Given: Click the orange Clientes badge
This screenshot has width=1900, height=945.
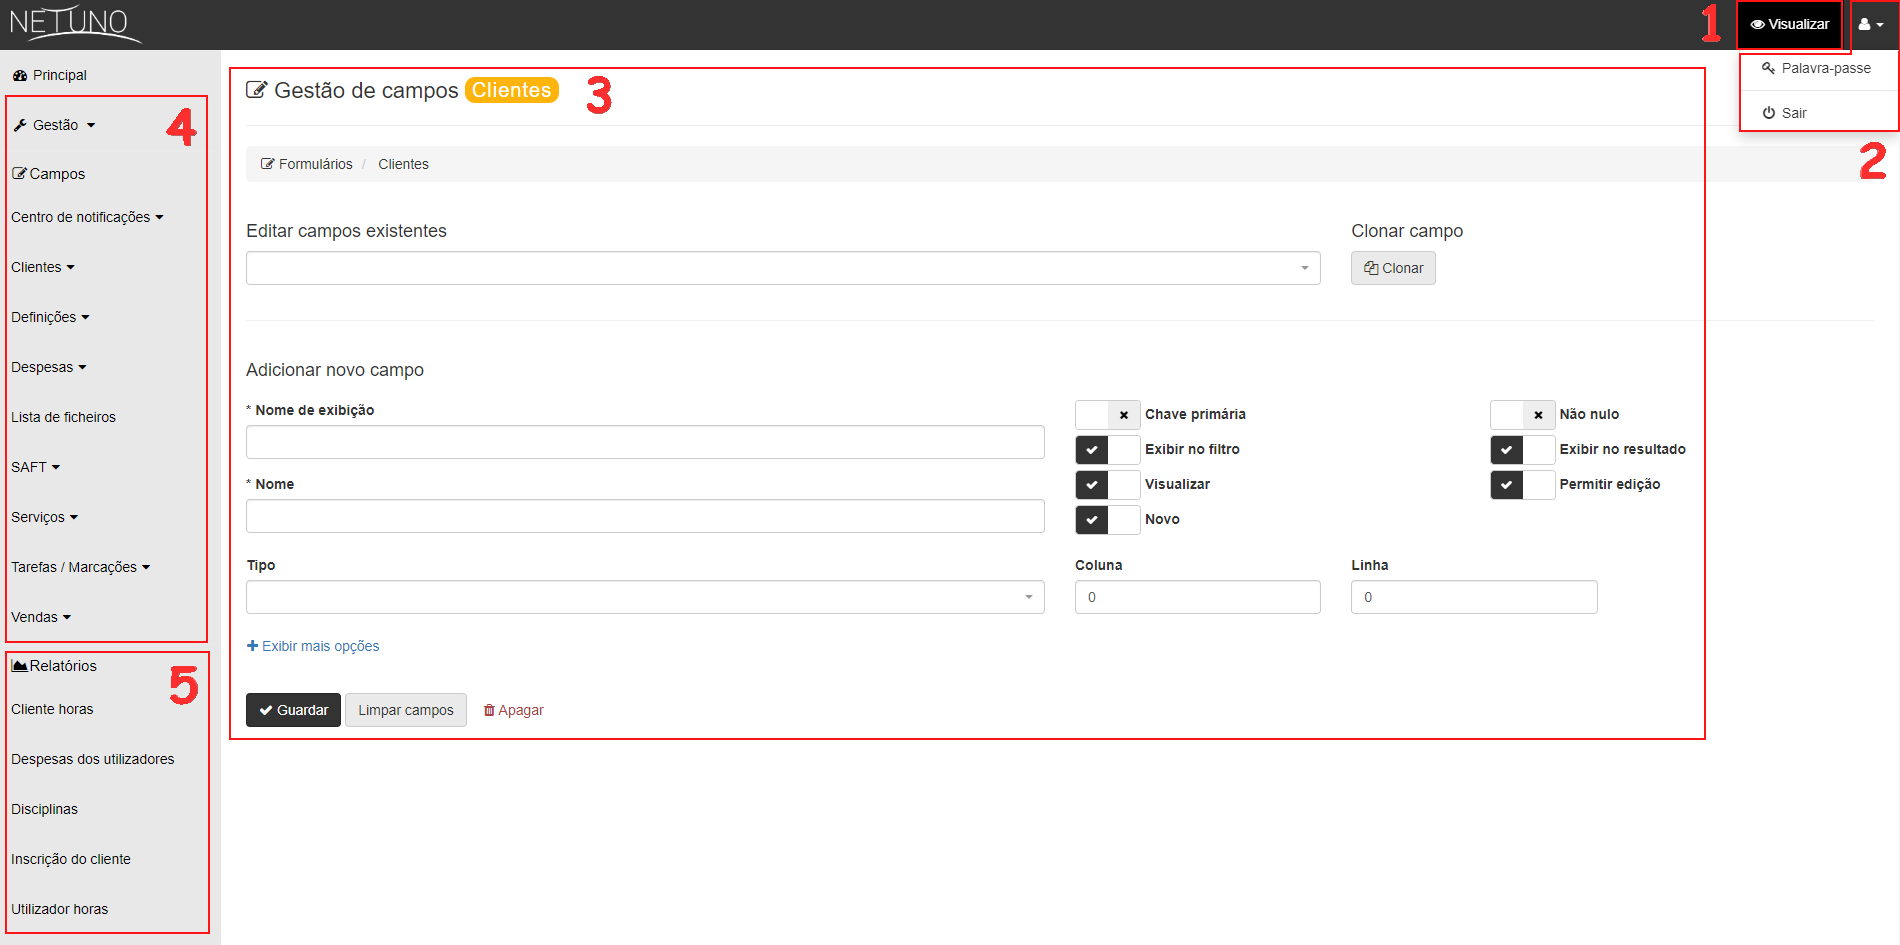Looking at the screenshot, I should [x=511, y=90].
